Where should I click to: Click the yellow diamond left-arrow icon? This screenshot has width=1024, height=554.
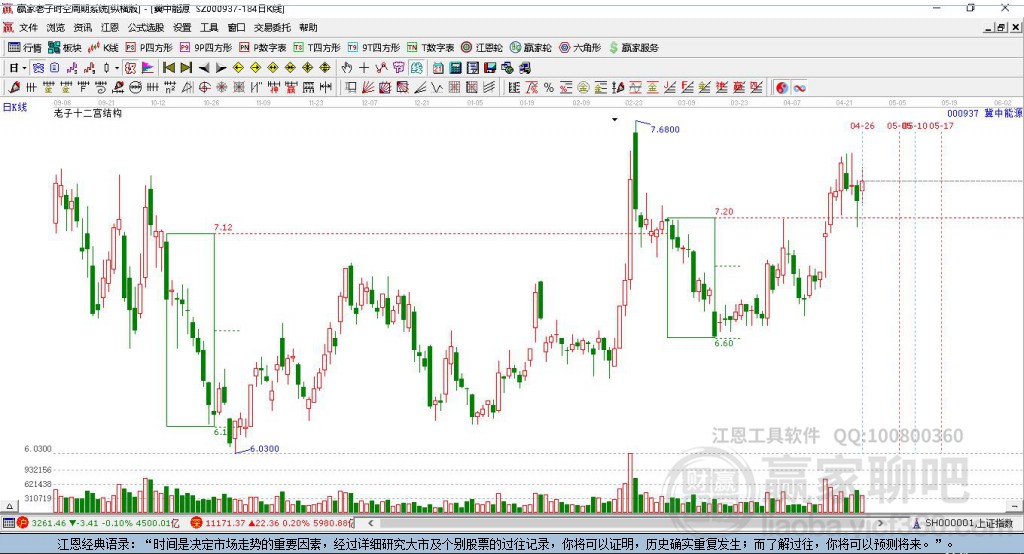pos(238,68)
